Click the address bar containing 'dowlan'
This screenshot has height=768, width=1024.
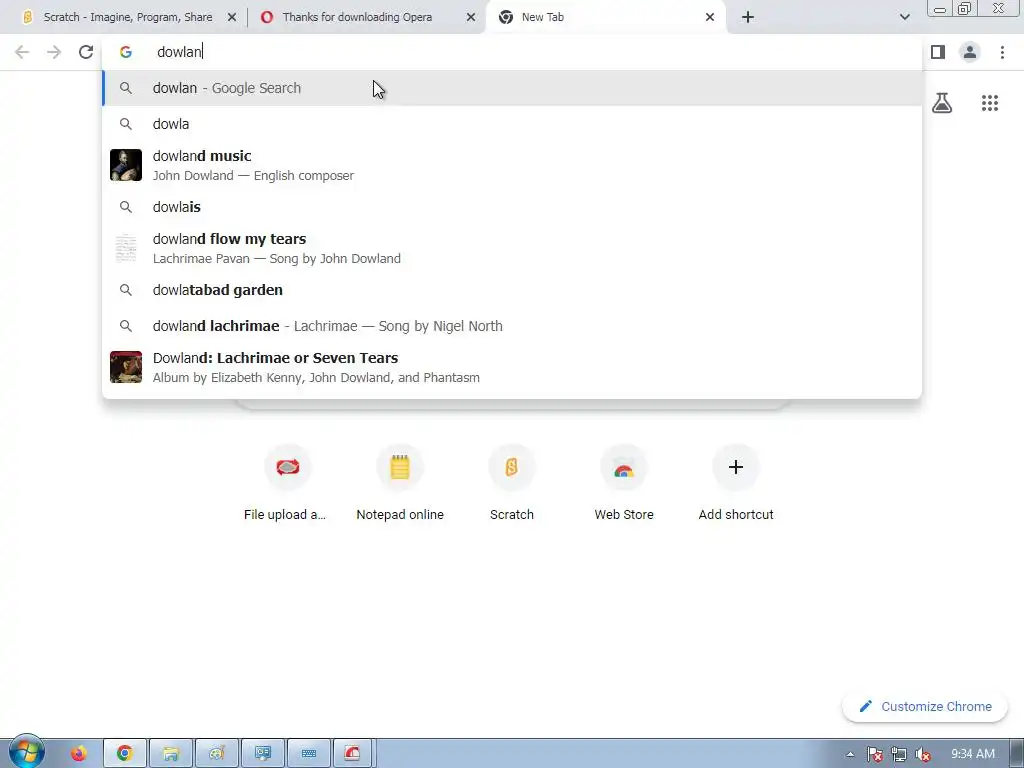click(512, 52)
